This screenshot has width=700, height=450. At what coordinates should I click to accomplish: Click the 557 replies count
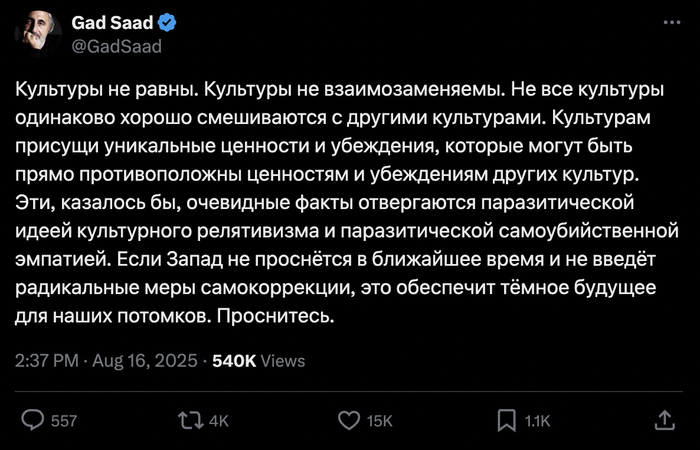(63, 421)
